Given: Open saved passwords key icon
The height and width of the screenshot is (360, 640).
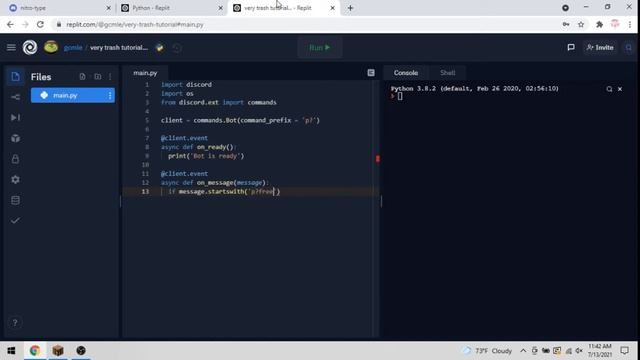Looking at the screenshot, I should (x=566, y=24).
